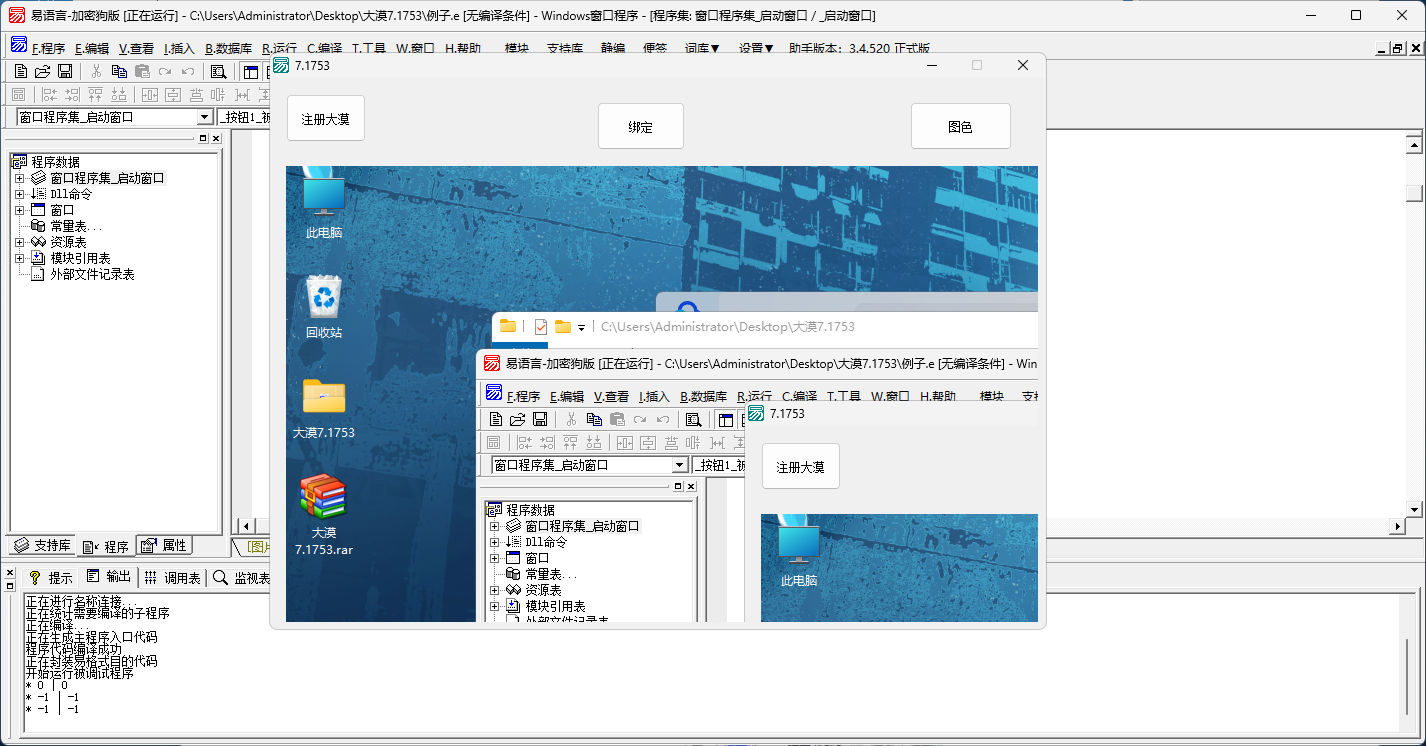Viewport: 1426px width, 746px height.
Task: Click the 7.1753 dialog title icon
Action: tap(281, 65)
